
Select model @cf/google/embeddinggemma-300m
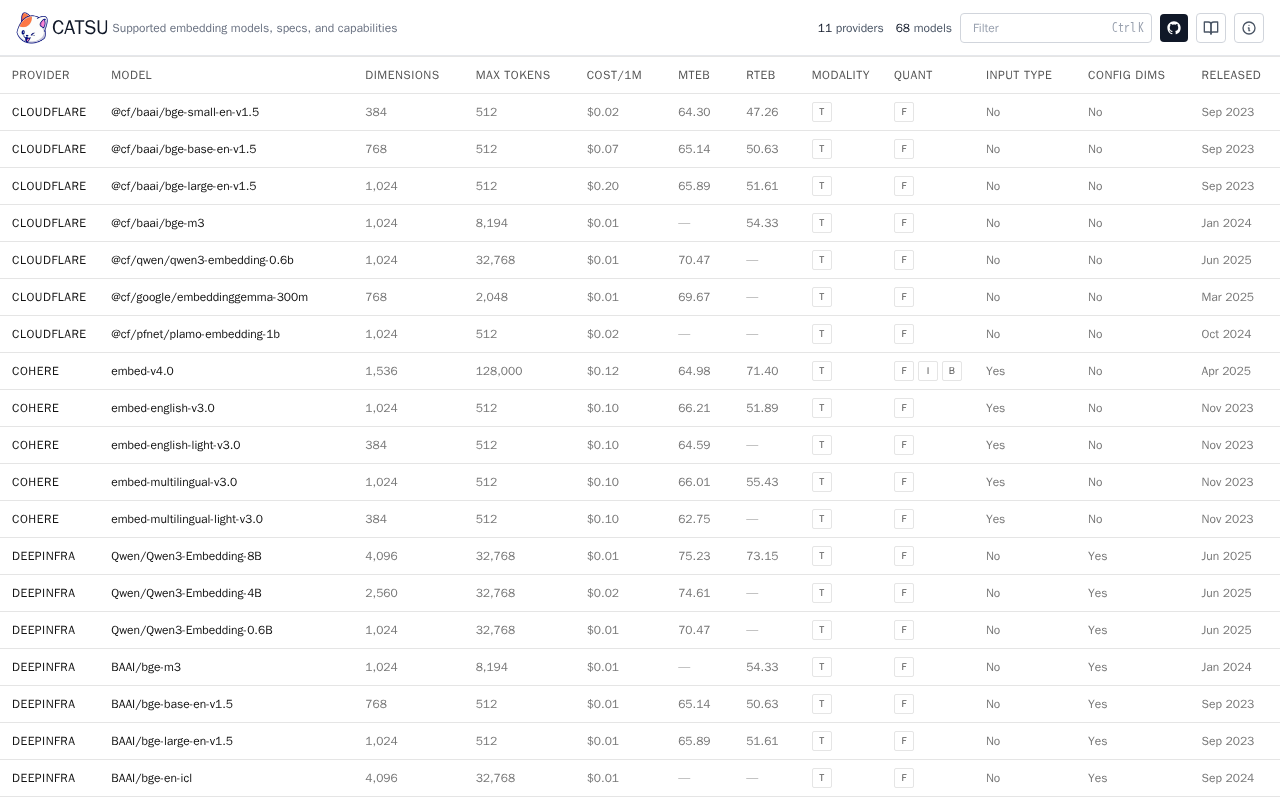(x=209, y=297)
